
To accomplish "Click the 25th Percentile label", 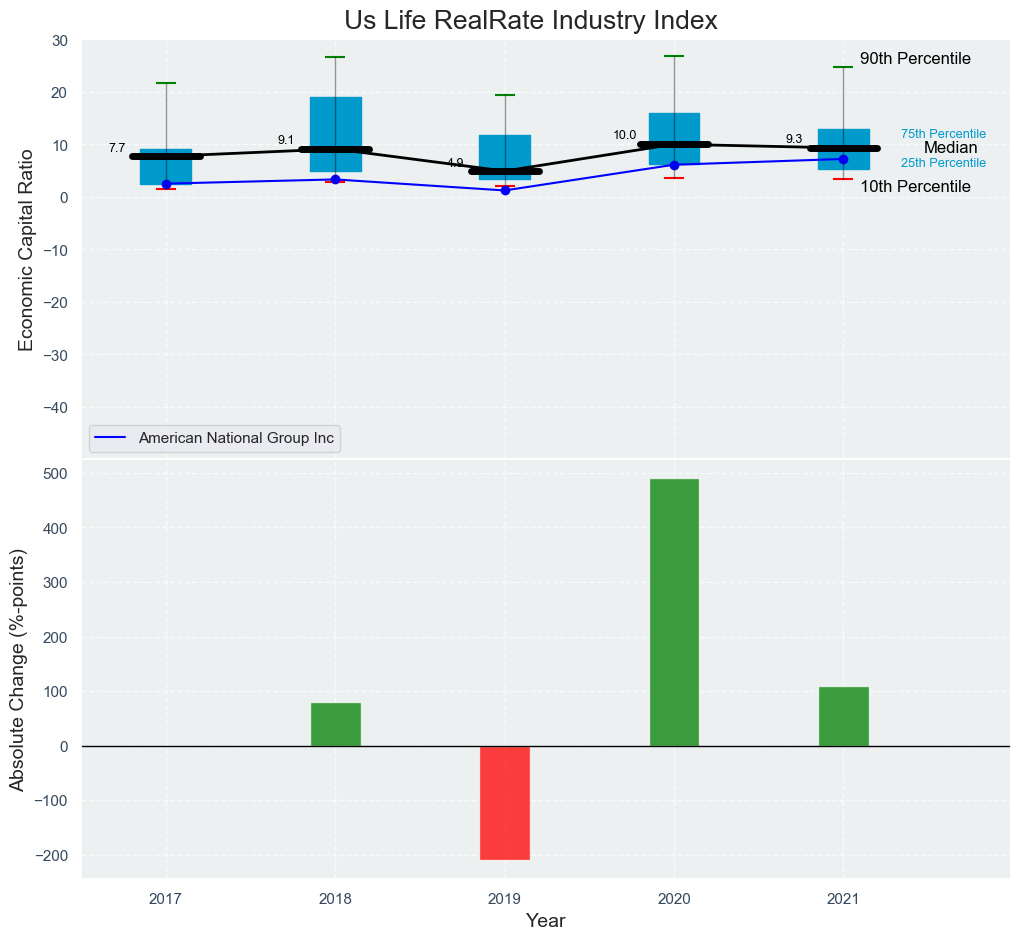I will click(x=943, y=163).
